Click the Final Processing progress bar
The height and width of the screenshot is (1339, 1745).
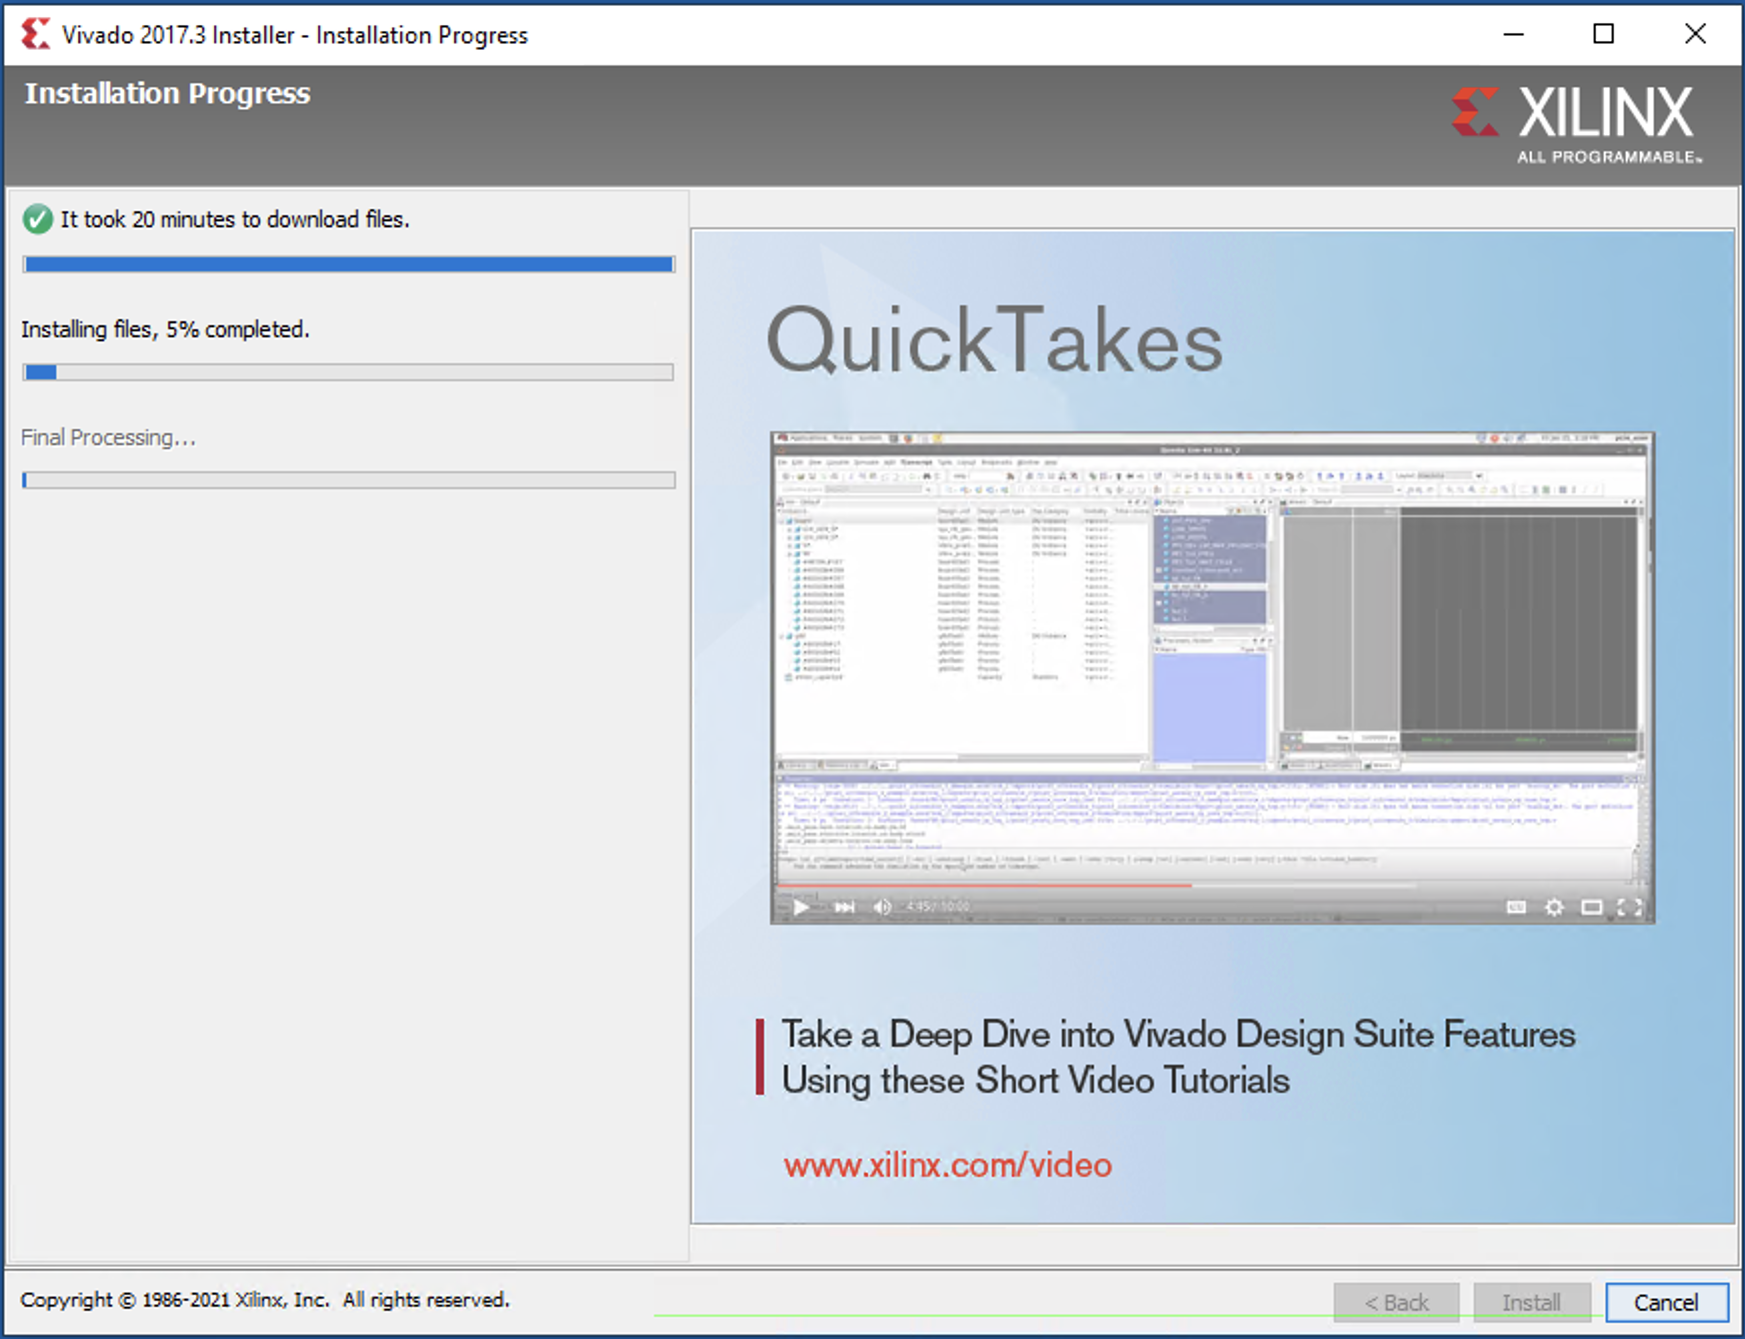pyautogui.click(x=348, y=480)
